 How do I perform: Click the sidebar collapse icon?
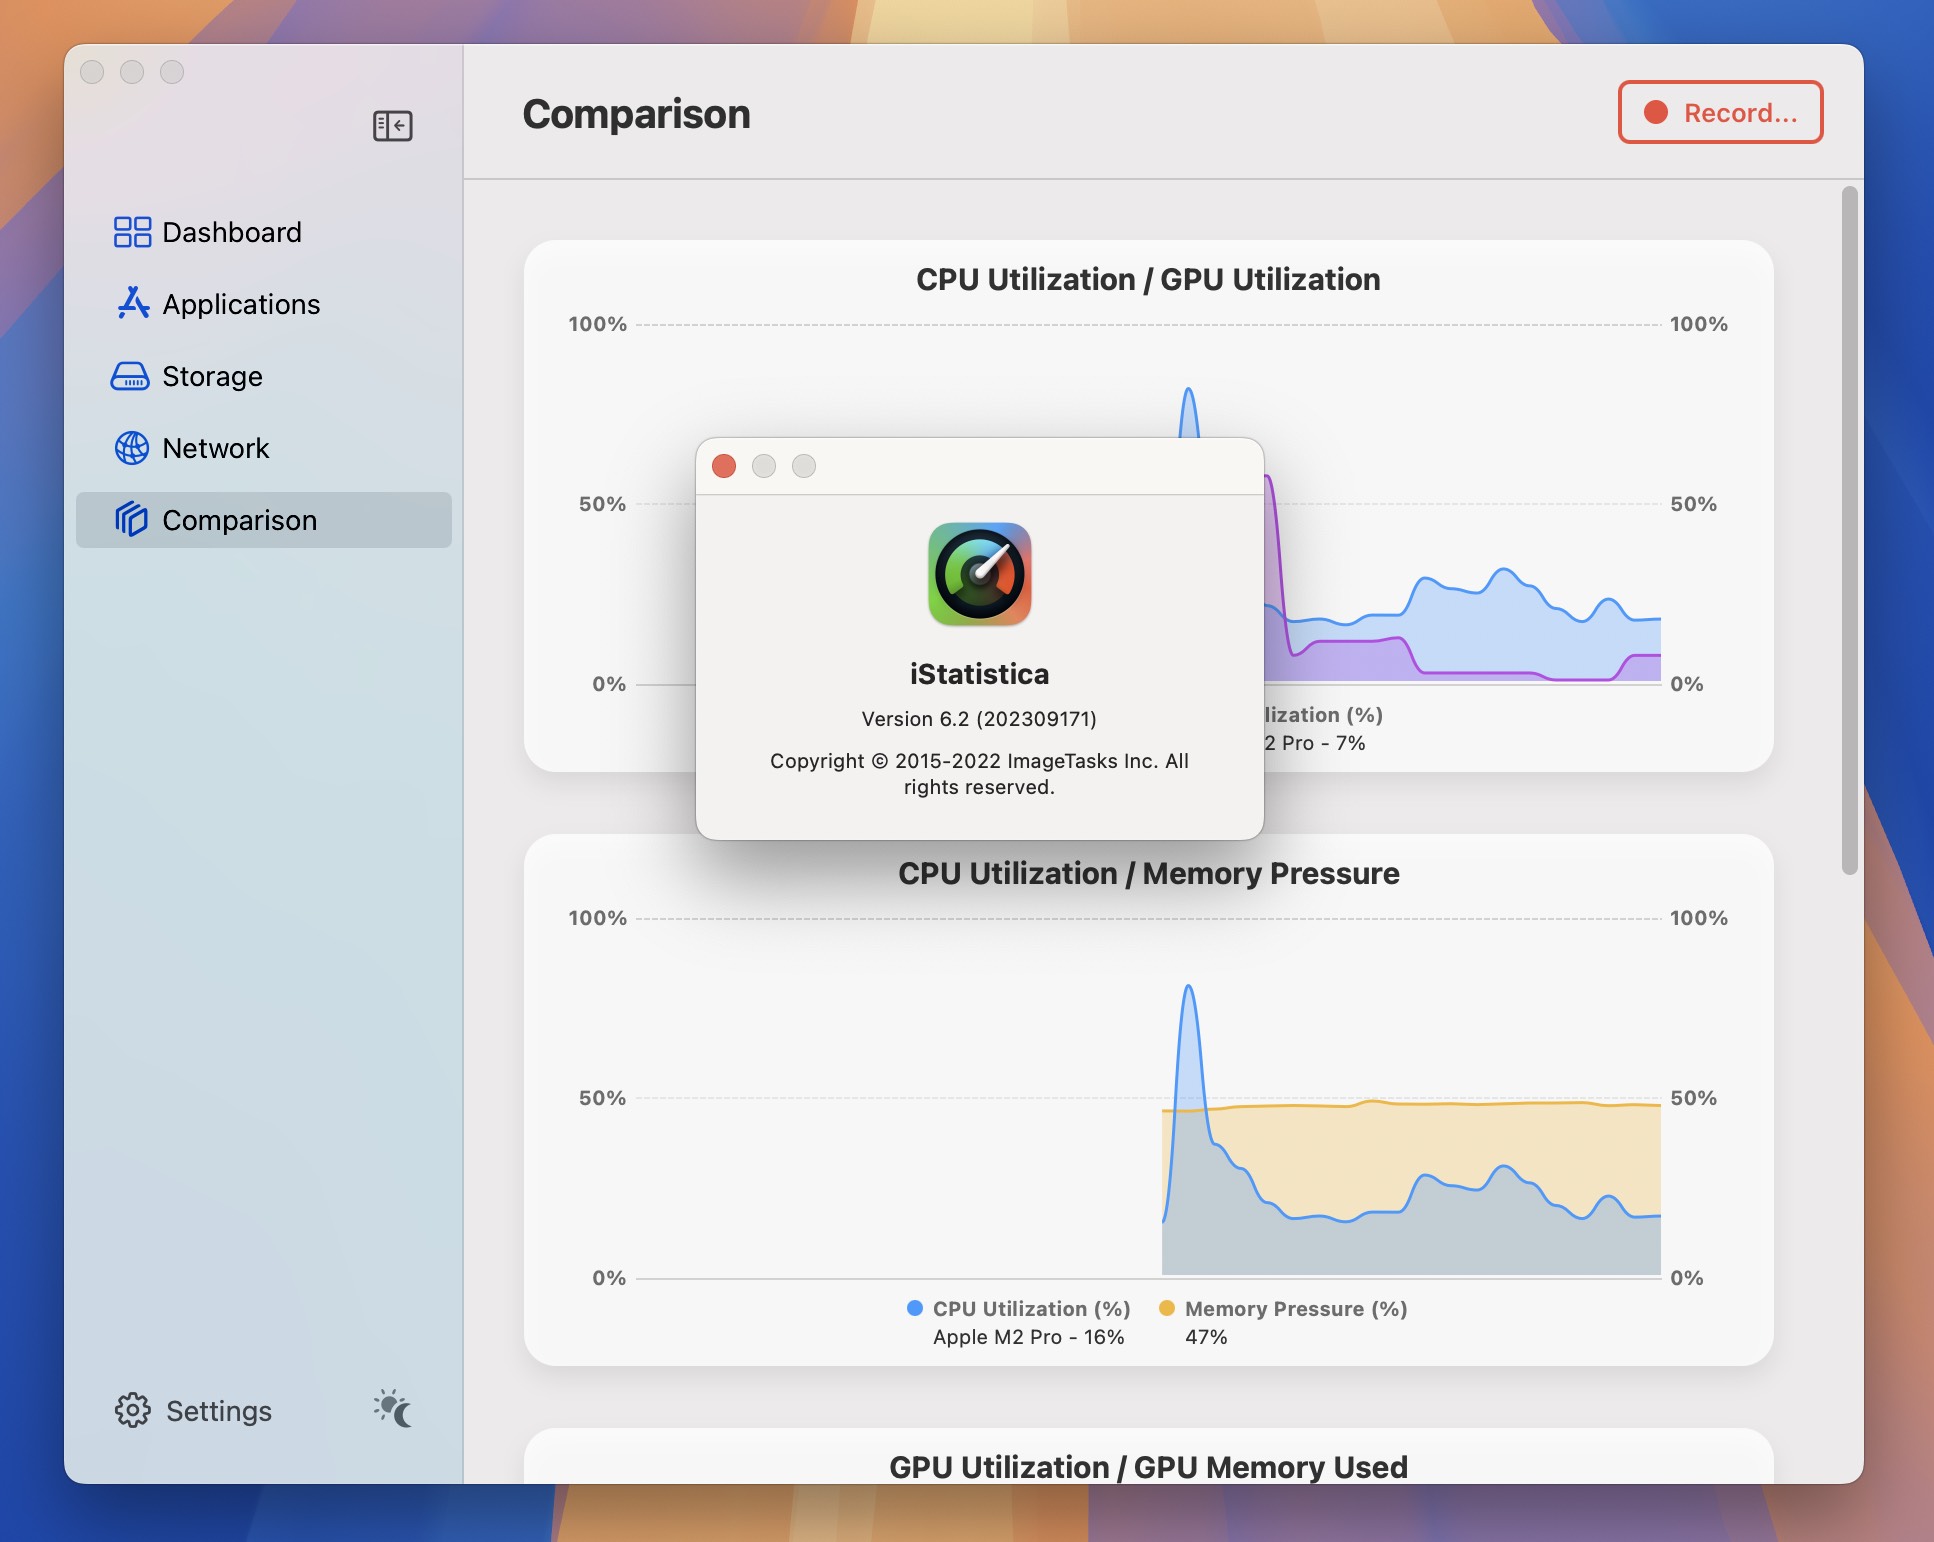[392, 126]
